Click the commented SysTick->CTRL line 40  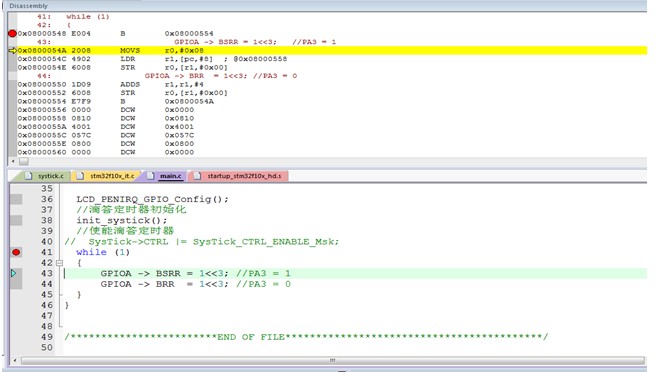point(202,242)
